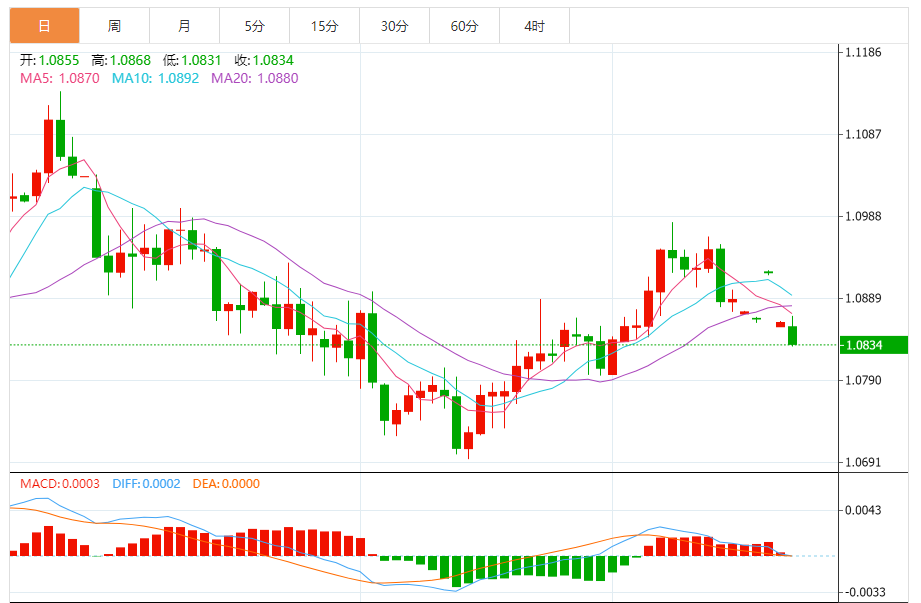921x603 pixels.
Task: Open the 5分 timeframe tab
Action: pyautogui.click(x=254, y=26)
